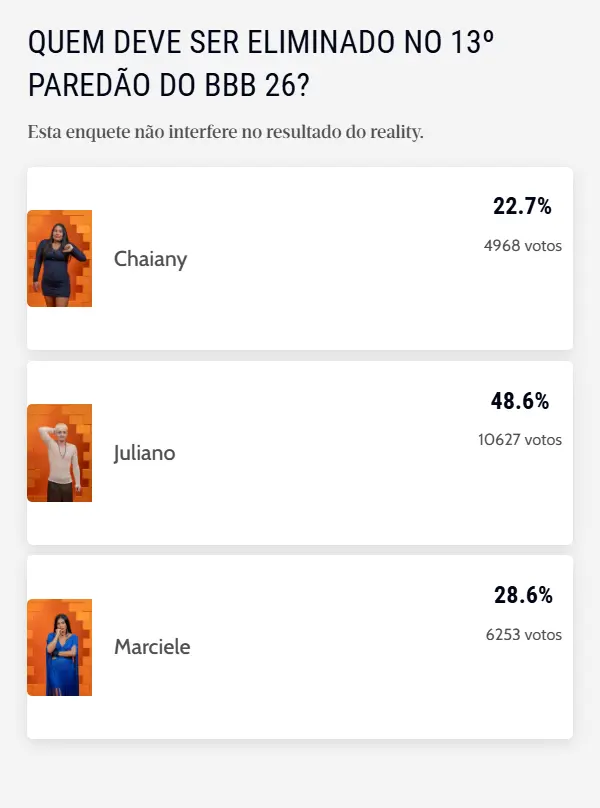Click the name label Juliano
Image resolution: width=600 pixels, height=808 pixels.
click(145, 453)
